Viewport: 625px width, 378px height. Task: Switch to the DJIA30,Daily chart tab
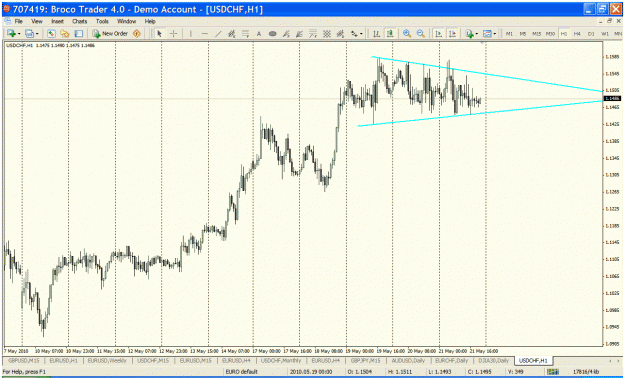[494, 360]
